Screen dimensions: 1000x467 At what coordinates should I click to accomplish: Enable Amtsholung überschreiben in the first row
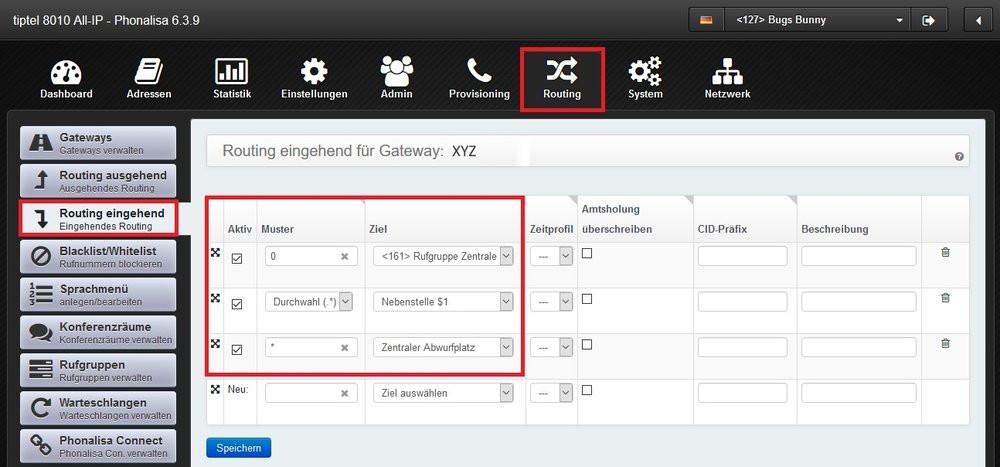click(x=587, y=253)
